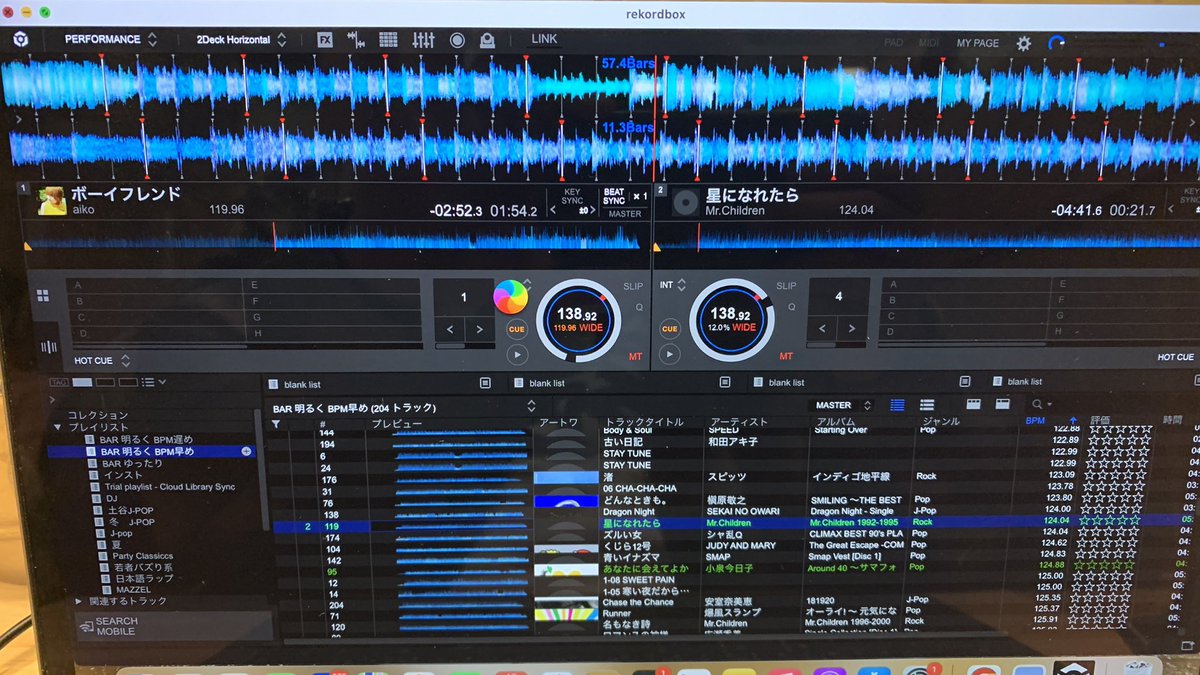Click deck 1 overview waveform
The image size is (1200, 675).
point(335,240)
